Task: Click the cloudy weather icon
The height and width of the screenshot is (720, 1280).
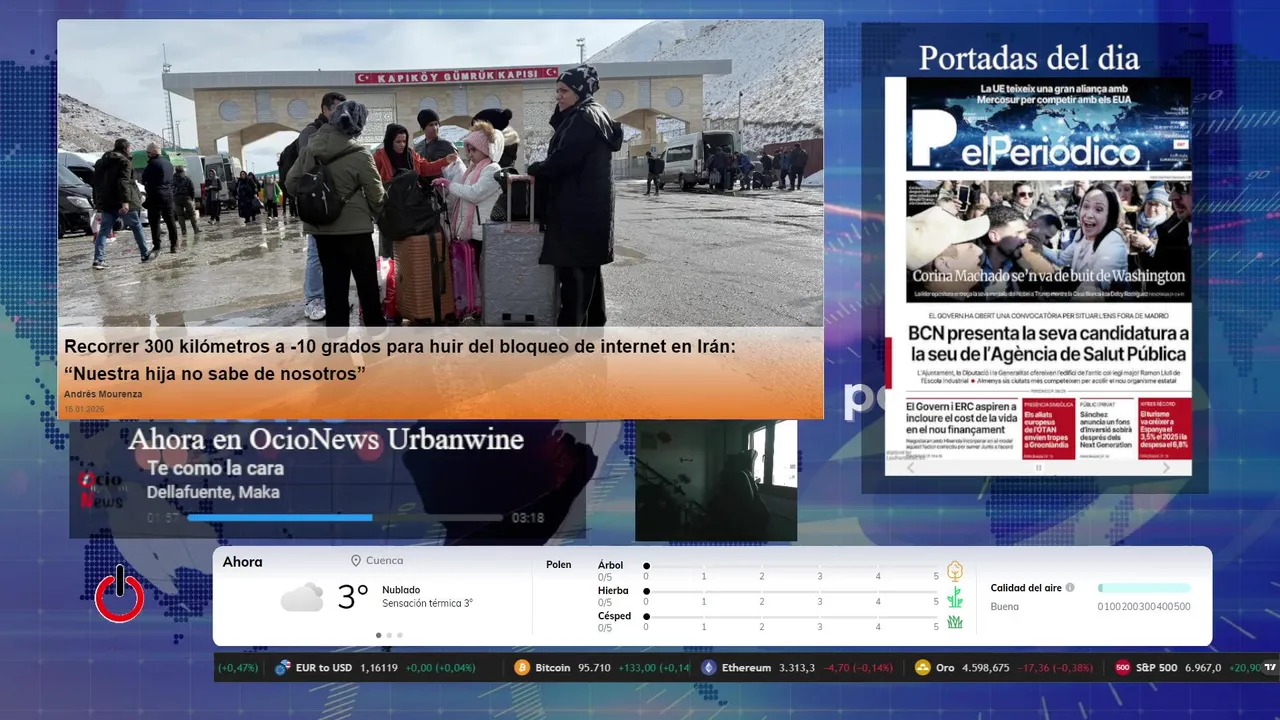Action: click(x=302, y=597)
